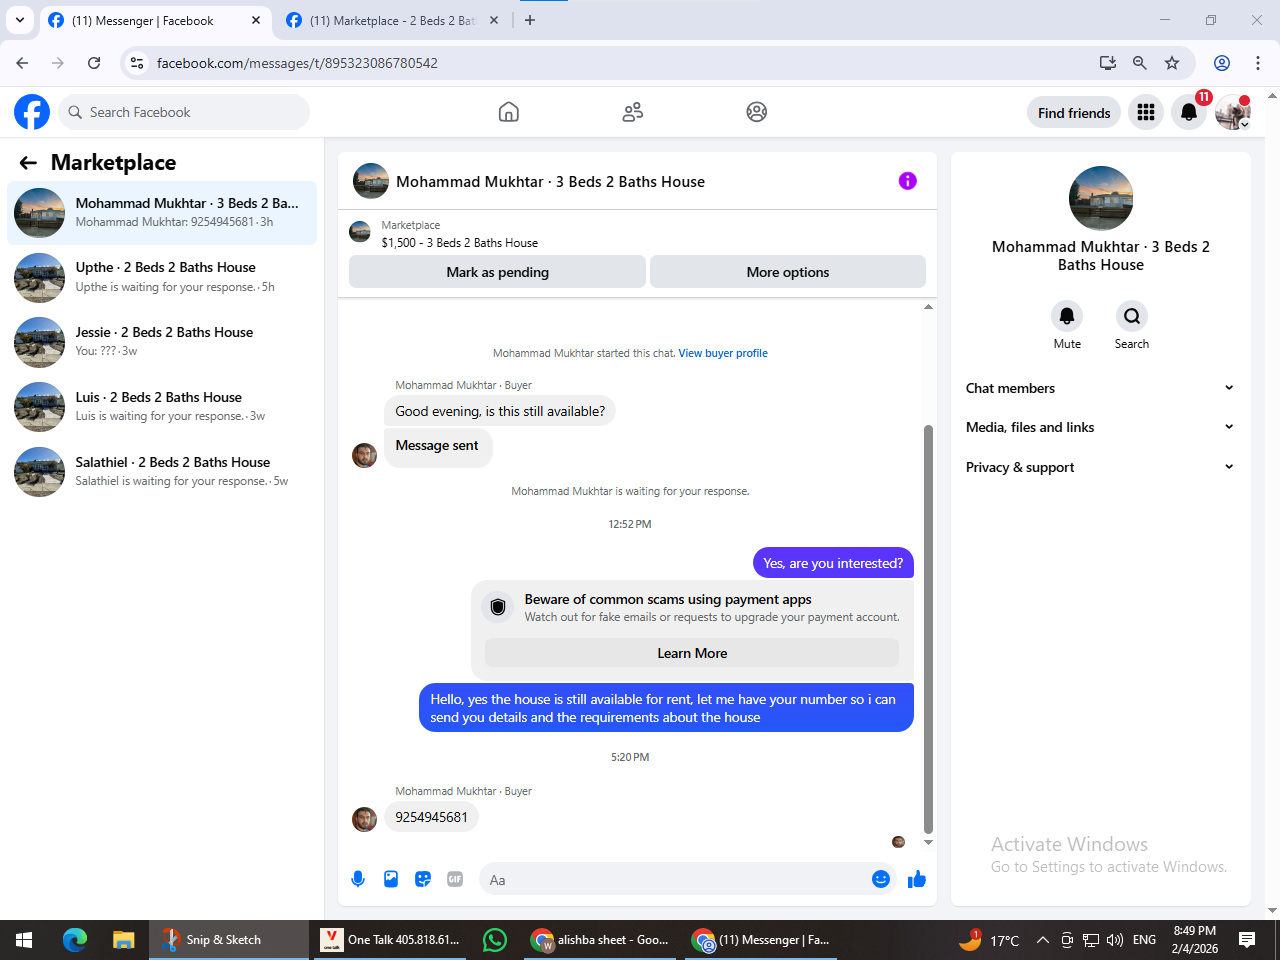The height and width of the screenshot is (960, 1280).
Task: Open the Facebook Home icon
Action: click(x=509, y=112)
